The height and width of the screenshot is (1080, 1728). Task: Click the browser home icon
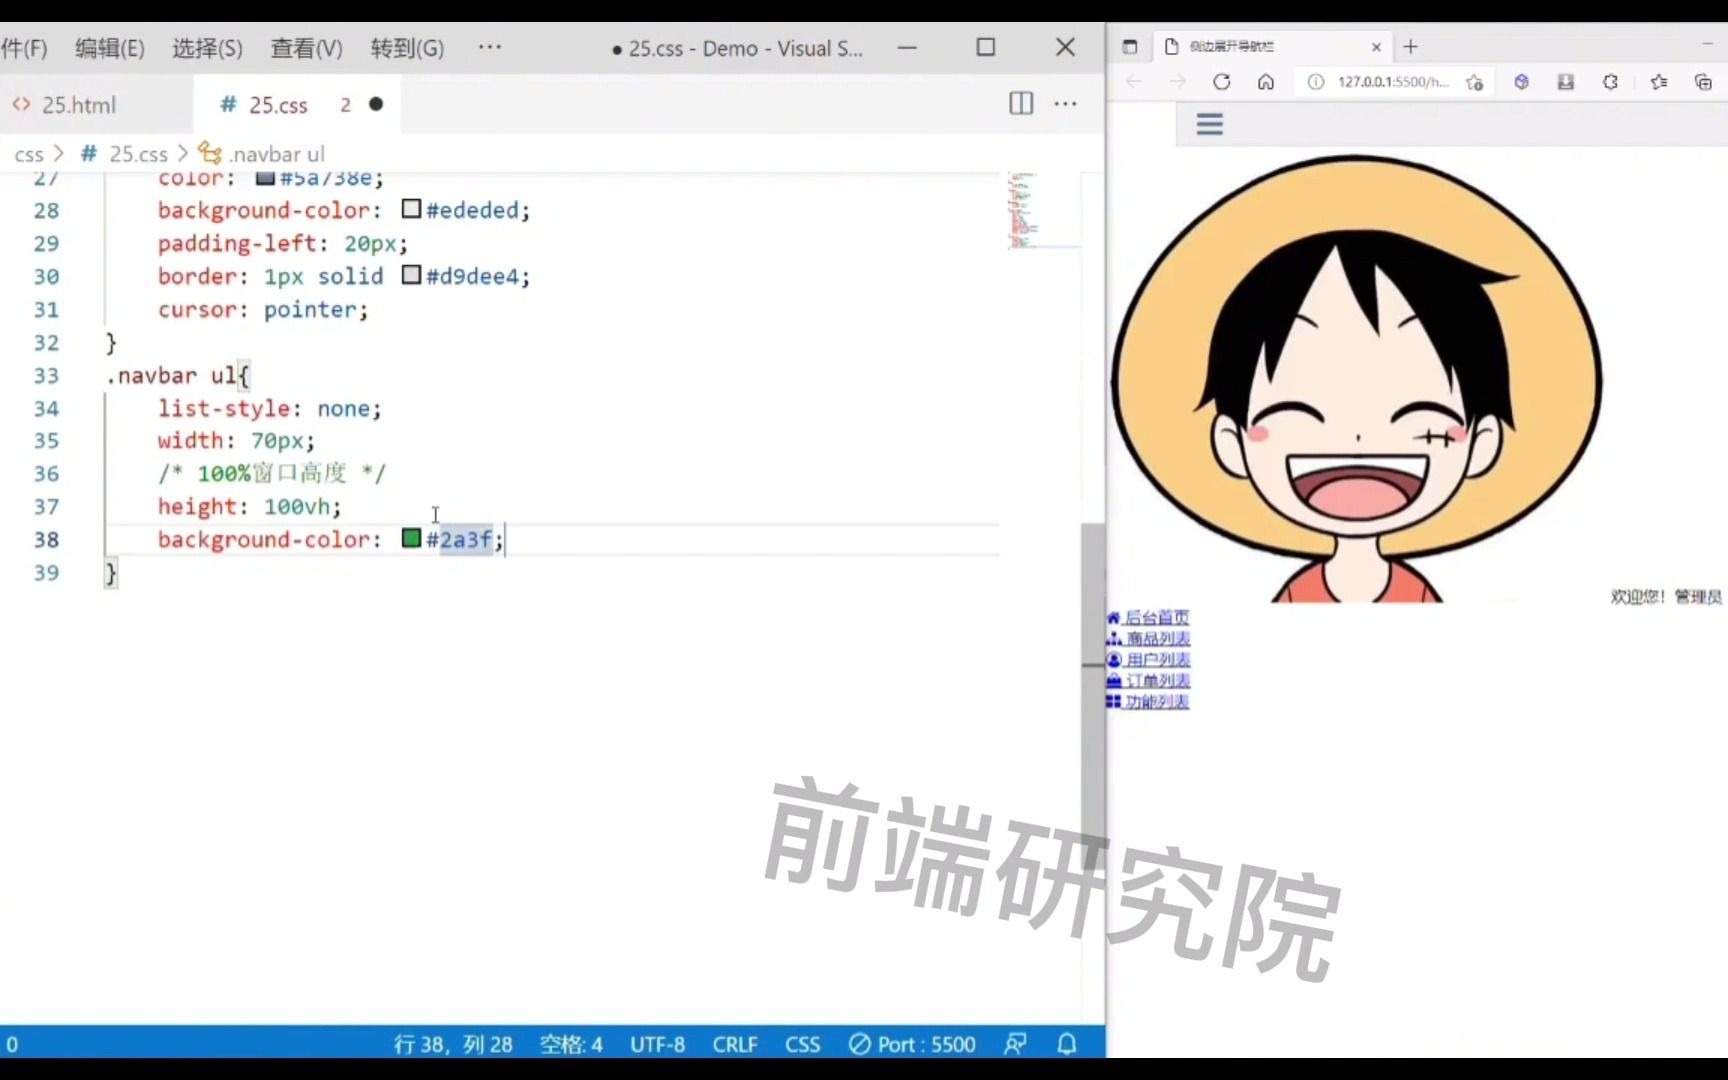(1265, 82)
